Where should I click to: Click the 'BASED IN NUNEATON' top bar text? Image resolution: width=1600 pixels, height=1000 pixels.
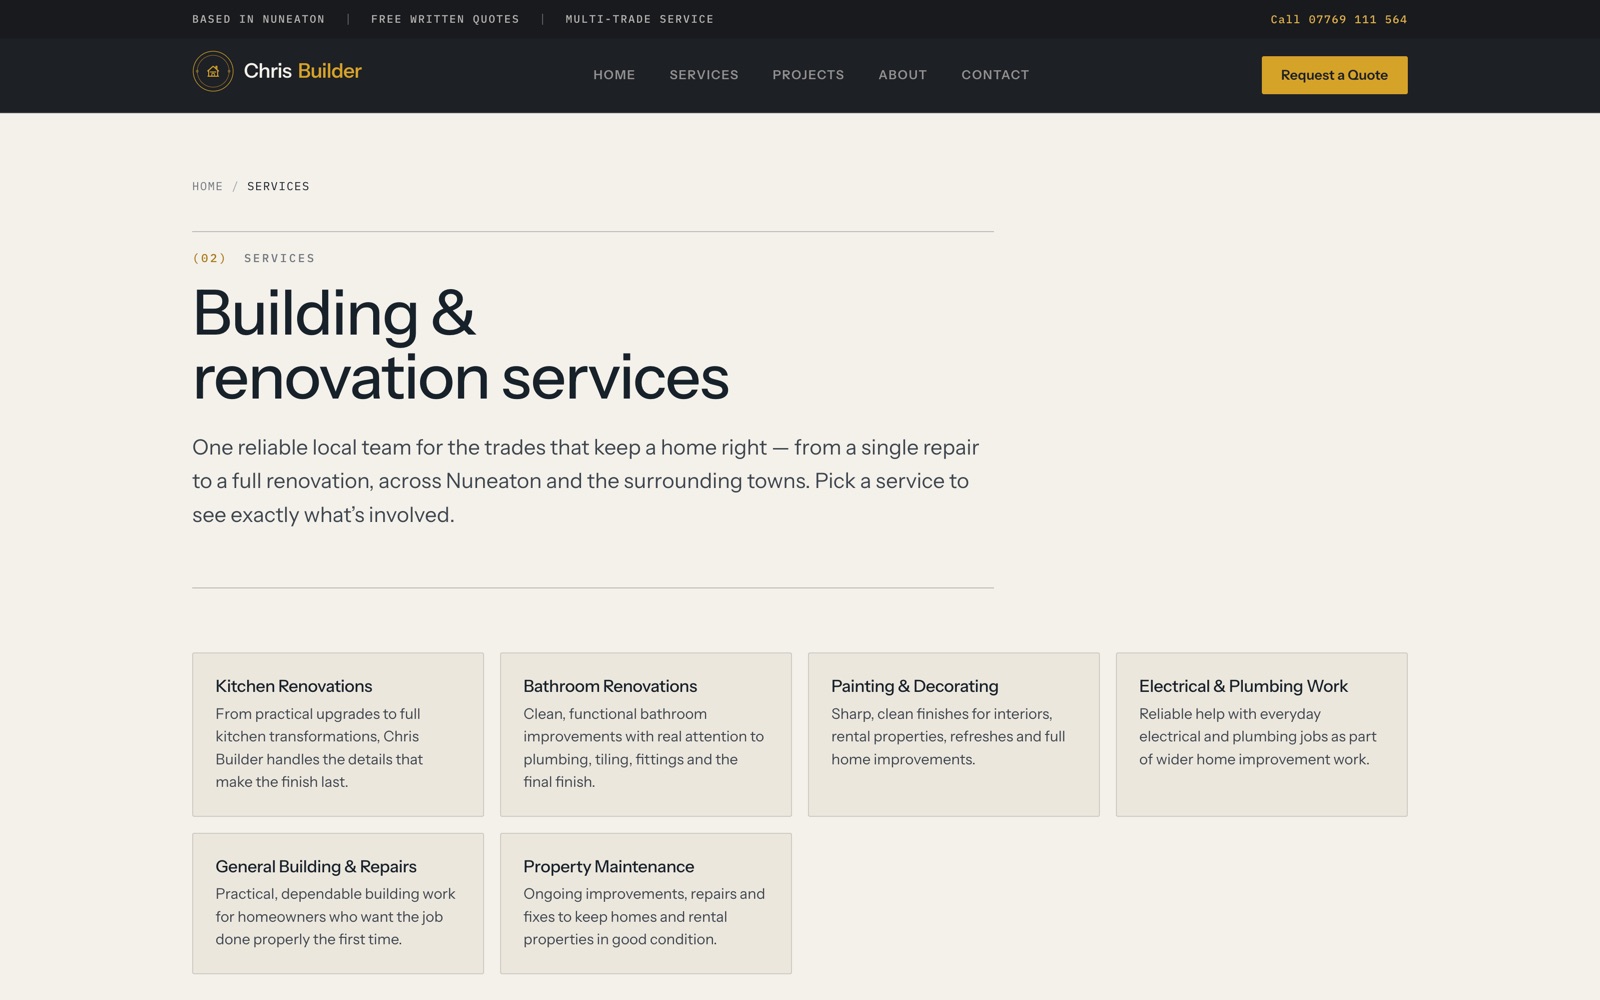click(x=258, y=19)
